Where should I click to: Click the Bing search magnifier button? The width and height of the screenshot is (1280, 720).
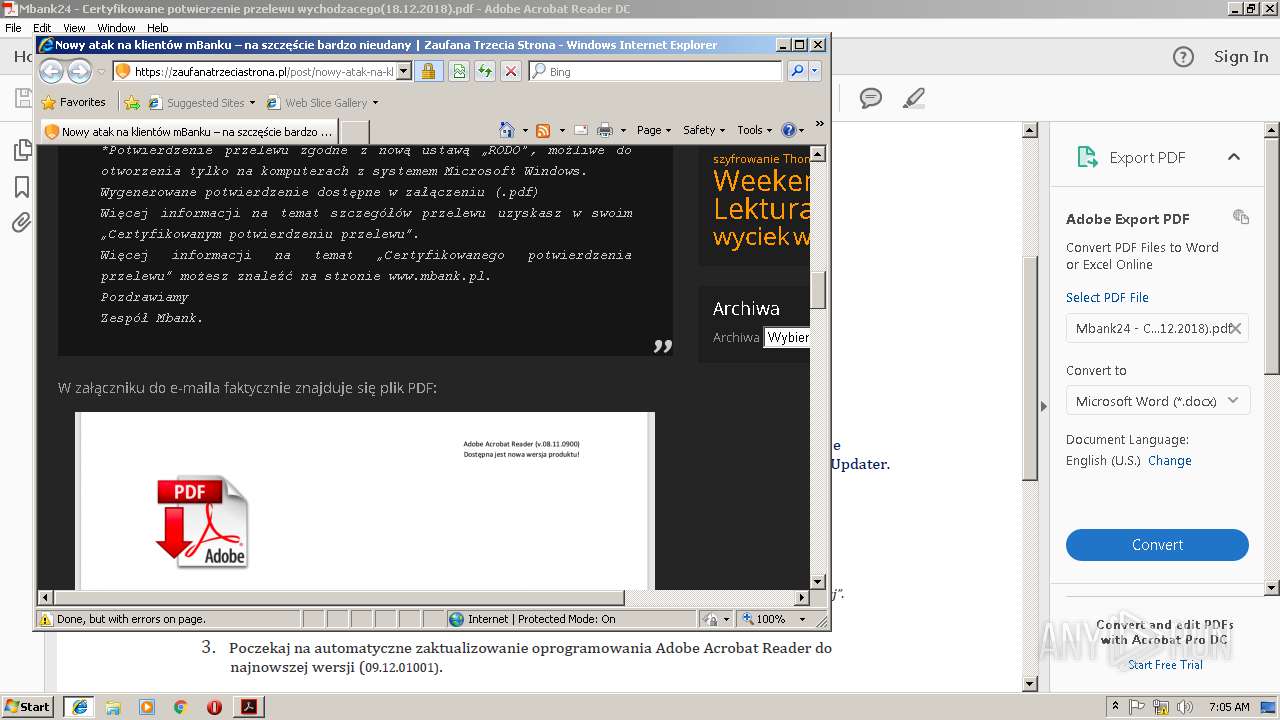[x=797, y=71]
